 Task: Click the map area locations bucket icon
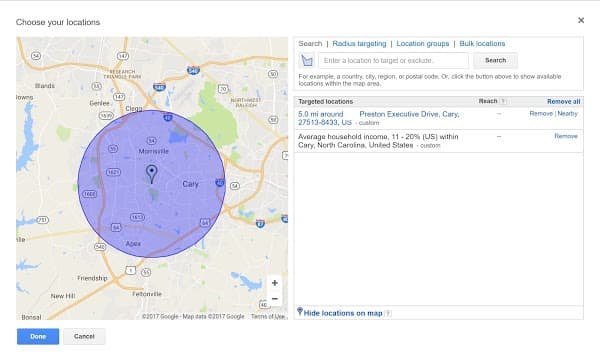click(x=307, y=60)
